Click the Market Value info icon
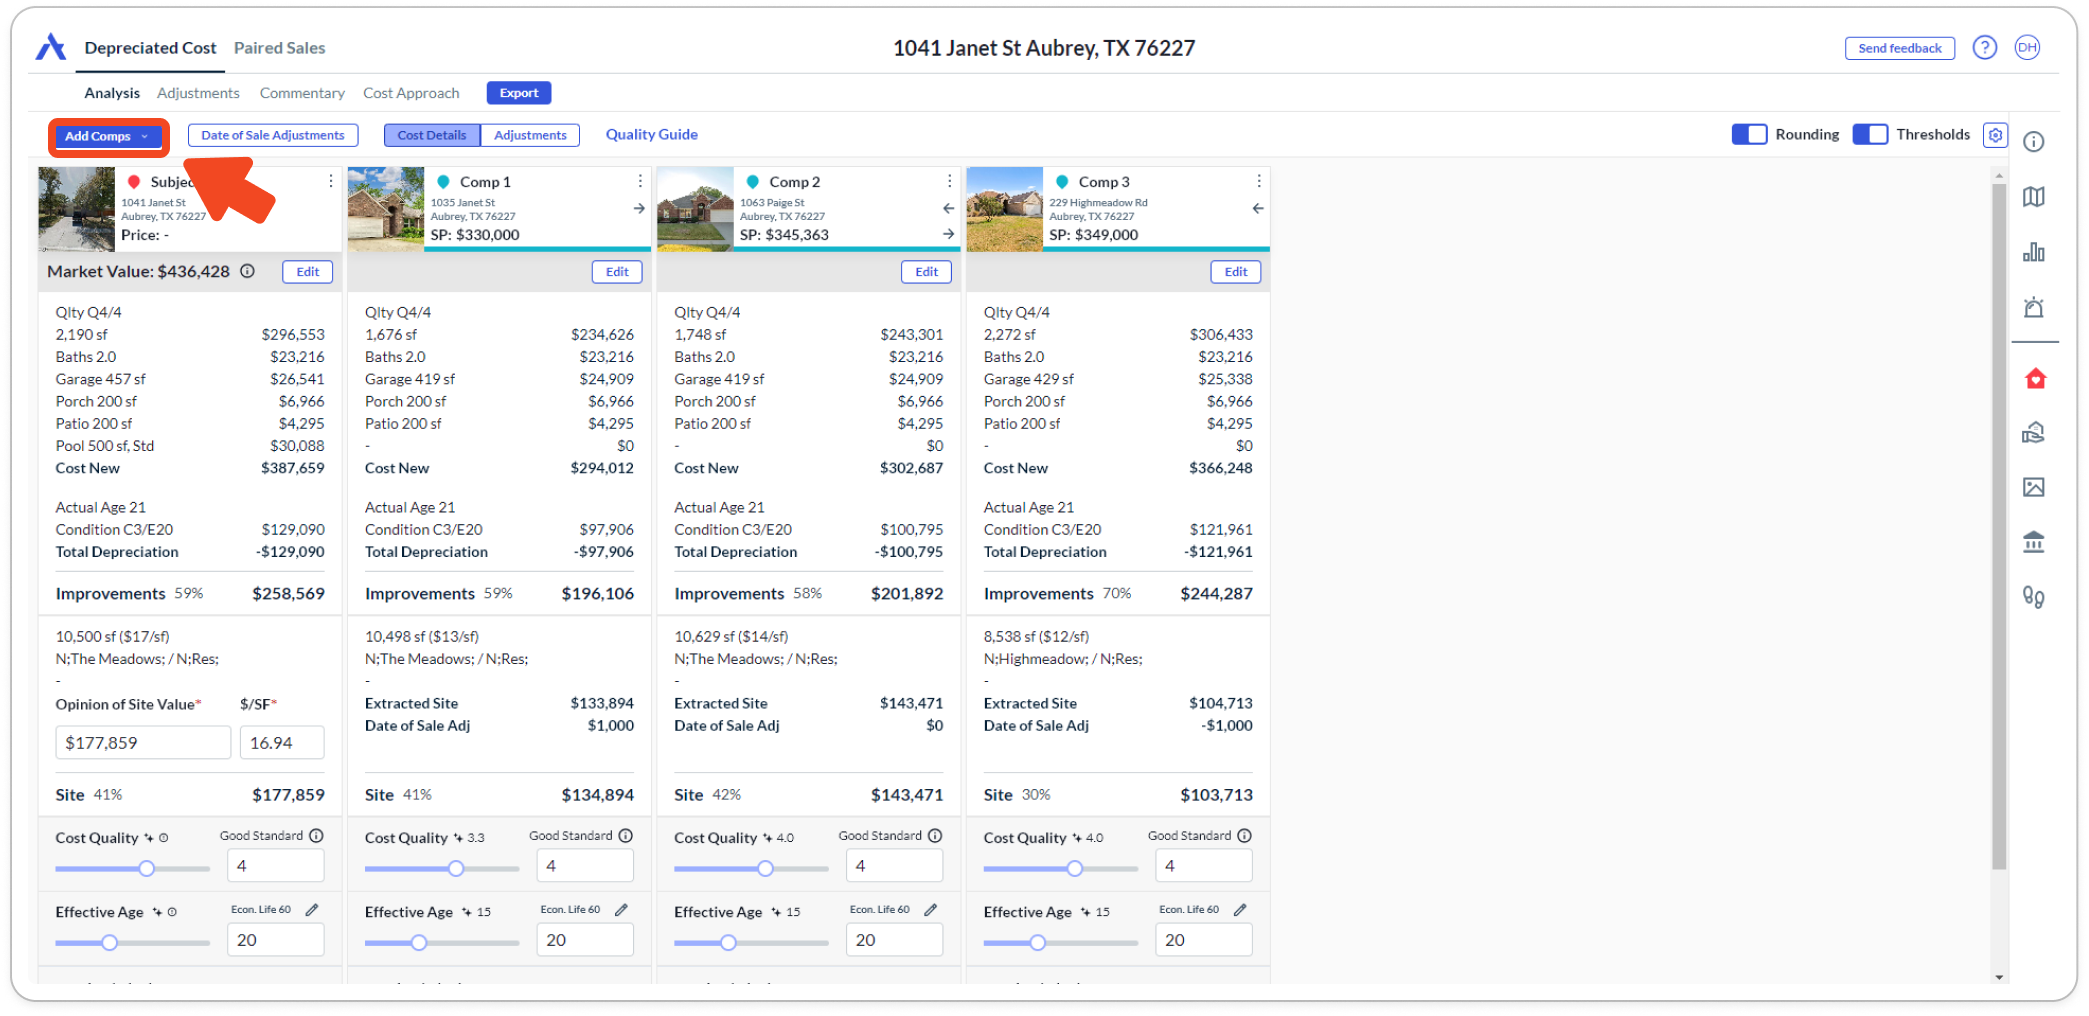Viewport: 2089px width, 1016px height. click(x=247, y=271)
